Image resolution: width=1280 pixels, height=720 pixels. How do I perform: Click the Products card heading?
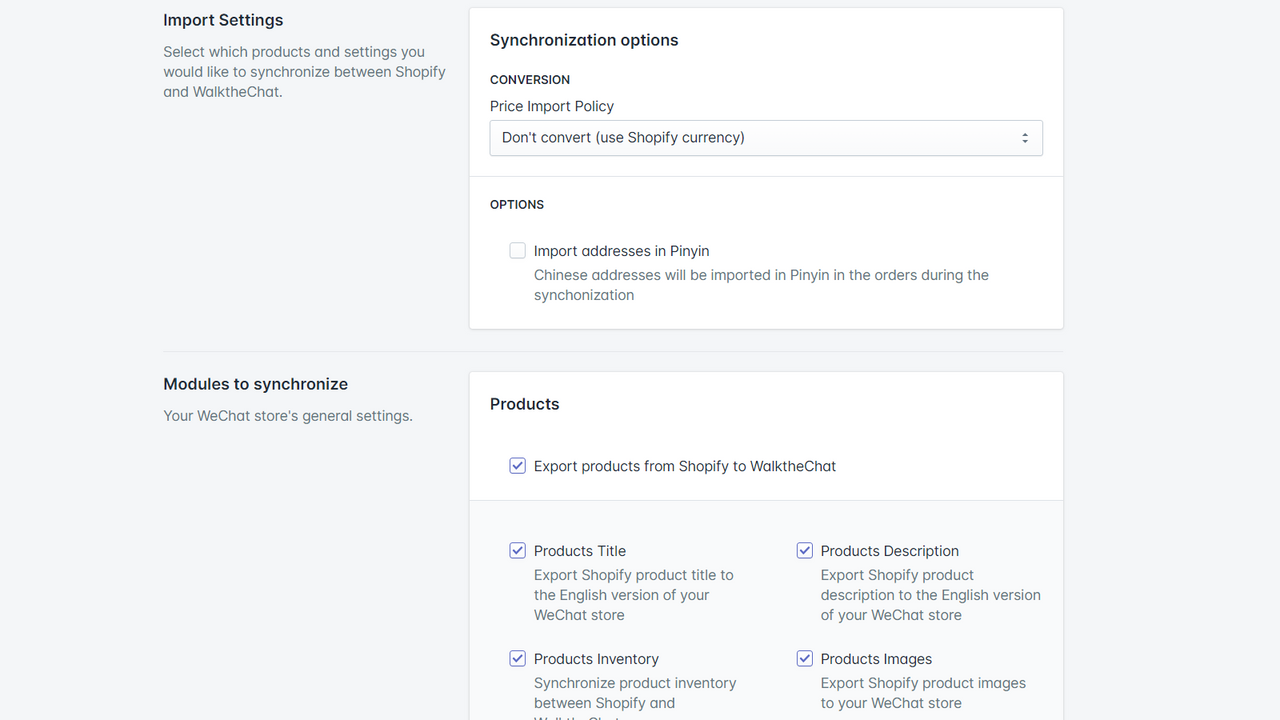[524, 404]
